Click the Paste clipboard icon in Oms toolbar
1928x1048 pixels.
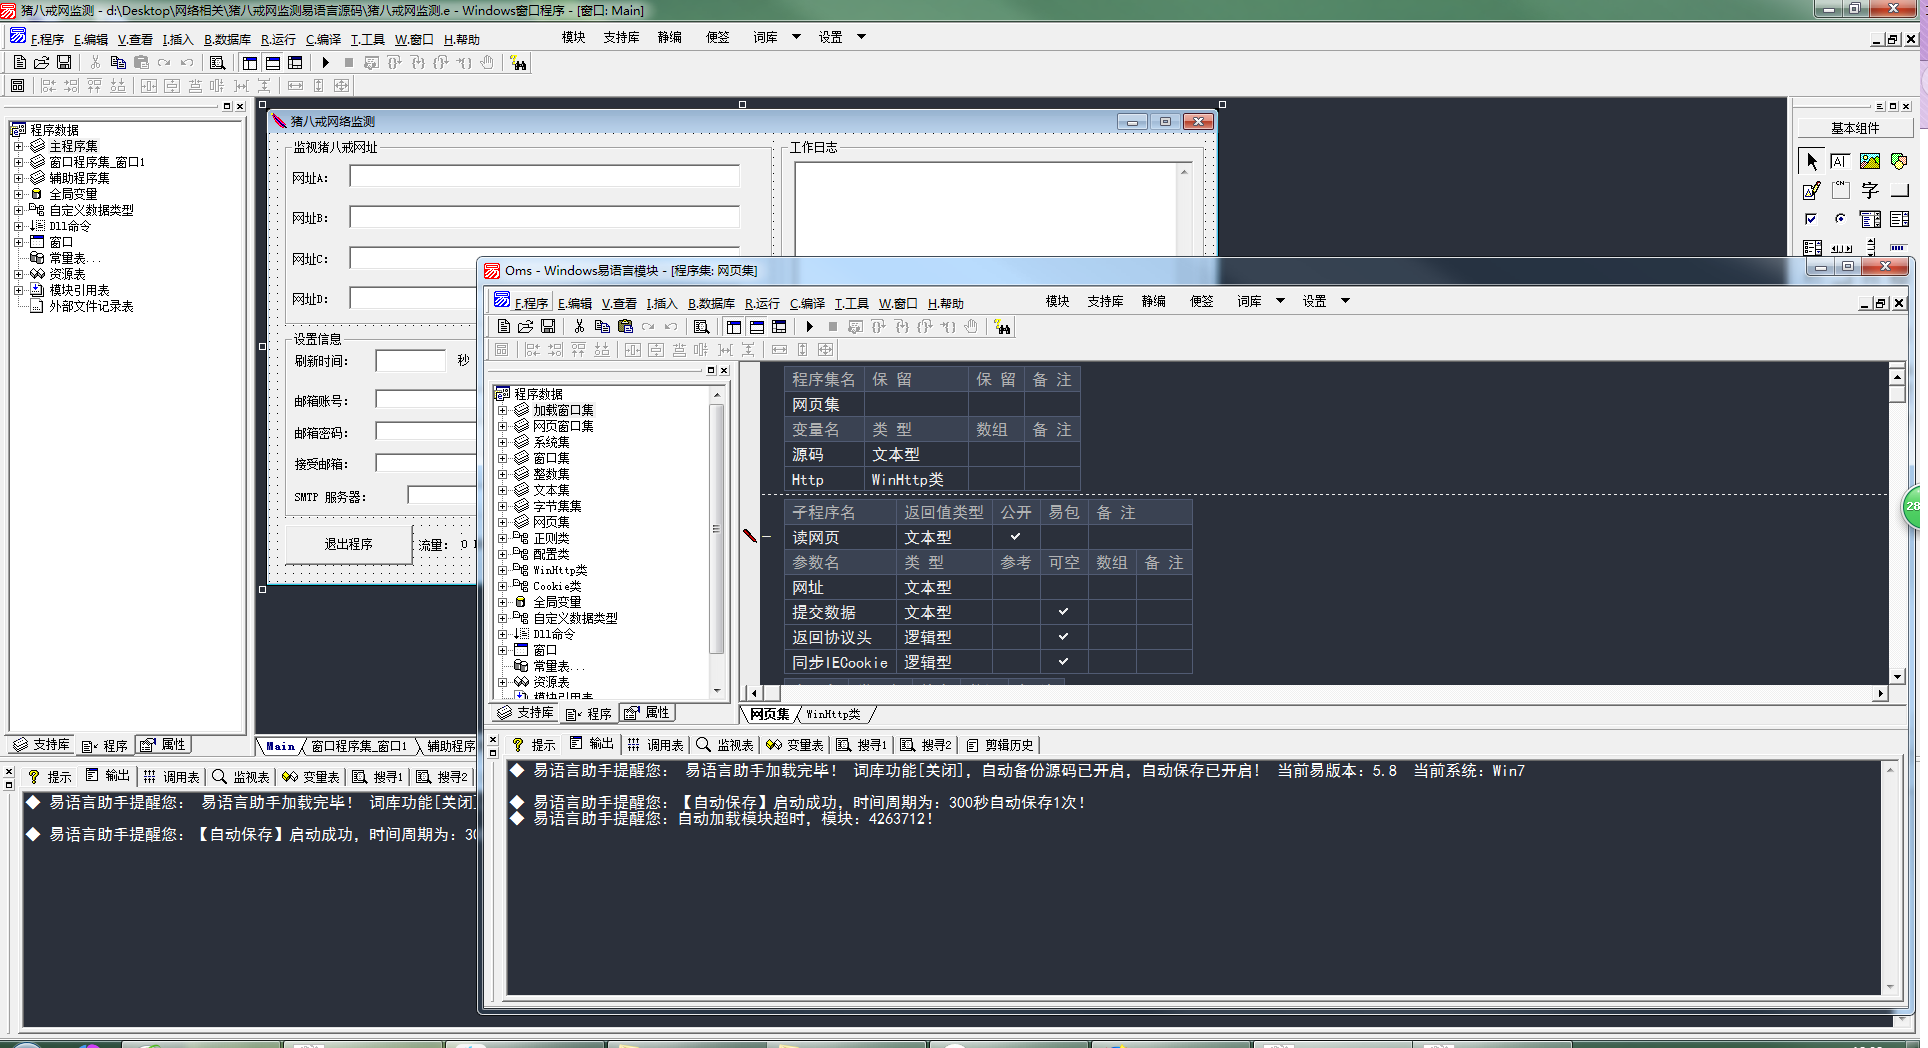tap(625, 326)
